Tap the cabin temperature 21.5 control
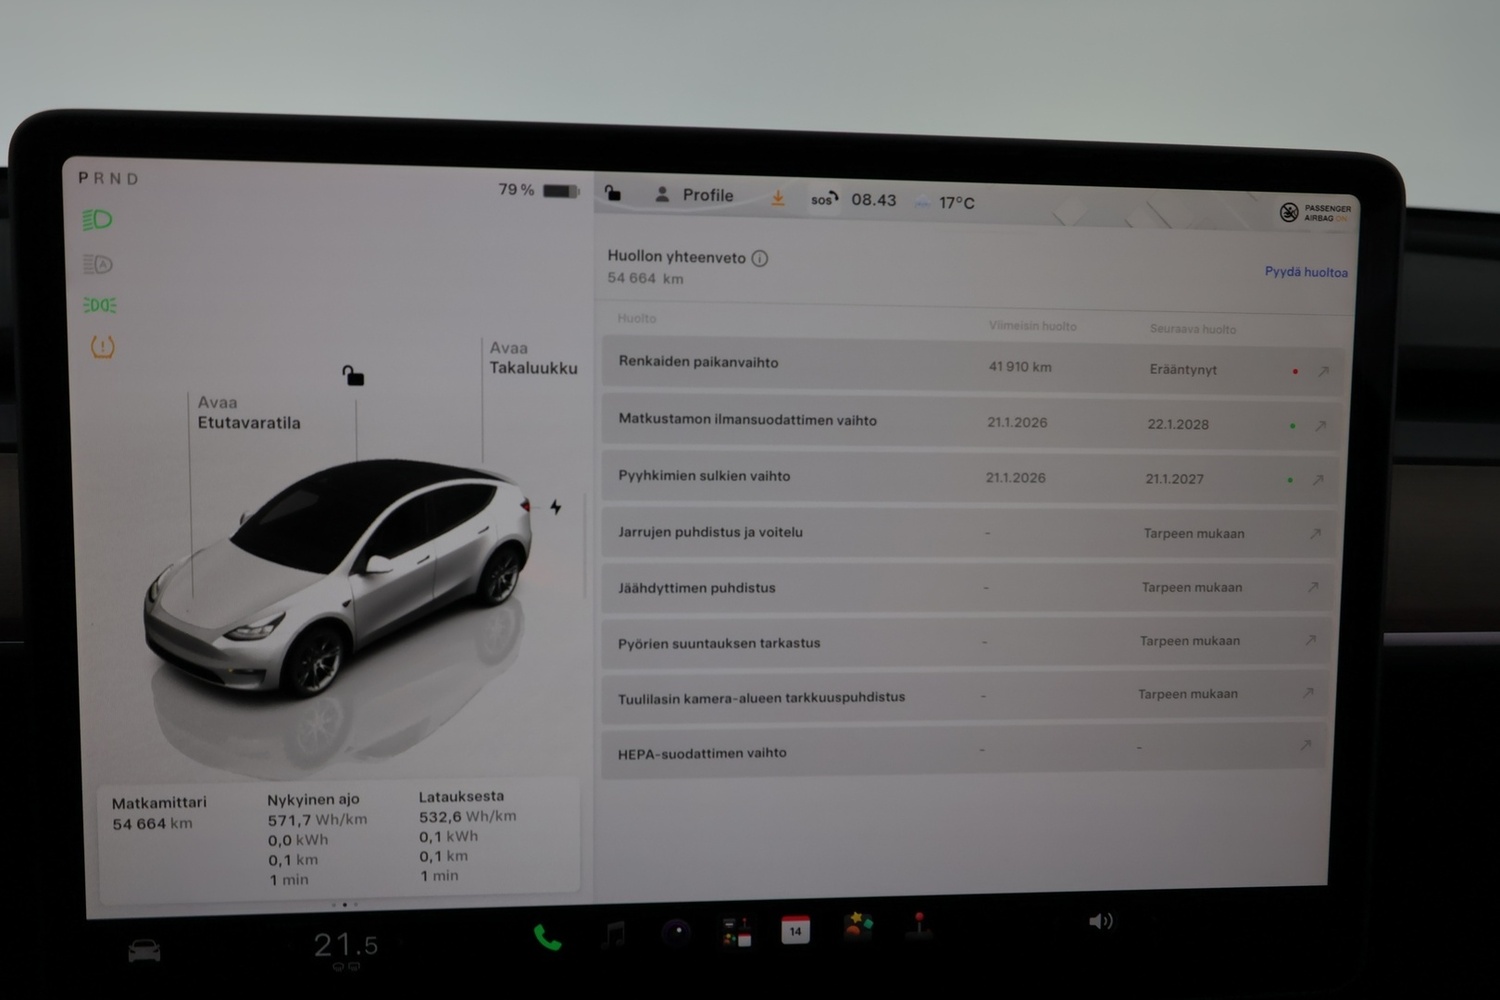Viewport: 1500px width, 1000px height. 346,945
